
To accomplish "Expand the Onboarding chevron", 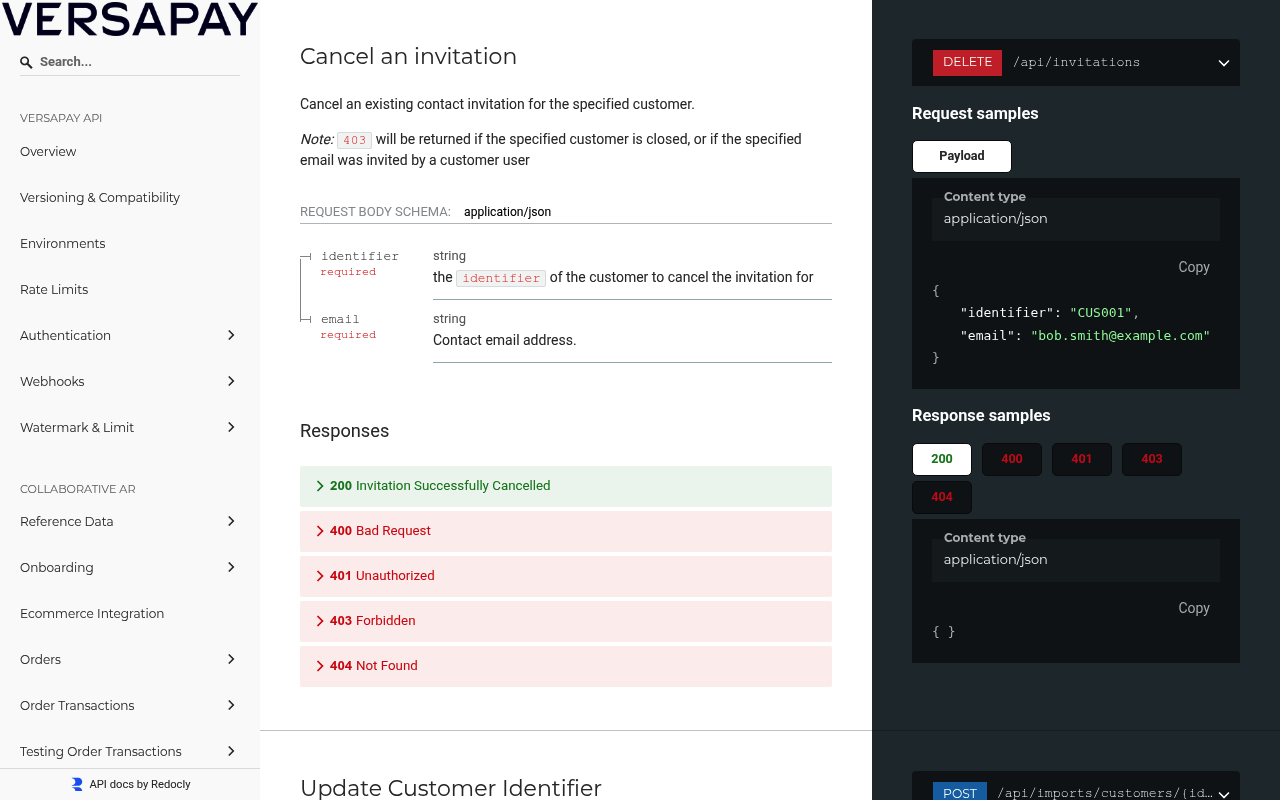I will [231, 567].
